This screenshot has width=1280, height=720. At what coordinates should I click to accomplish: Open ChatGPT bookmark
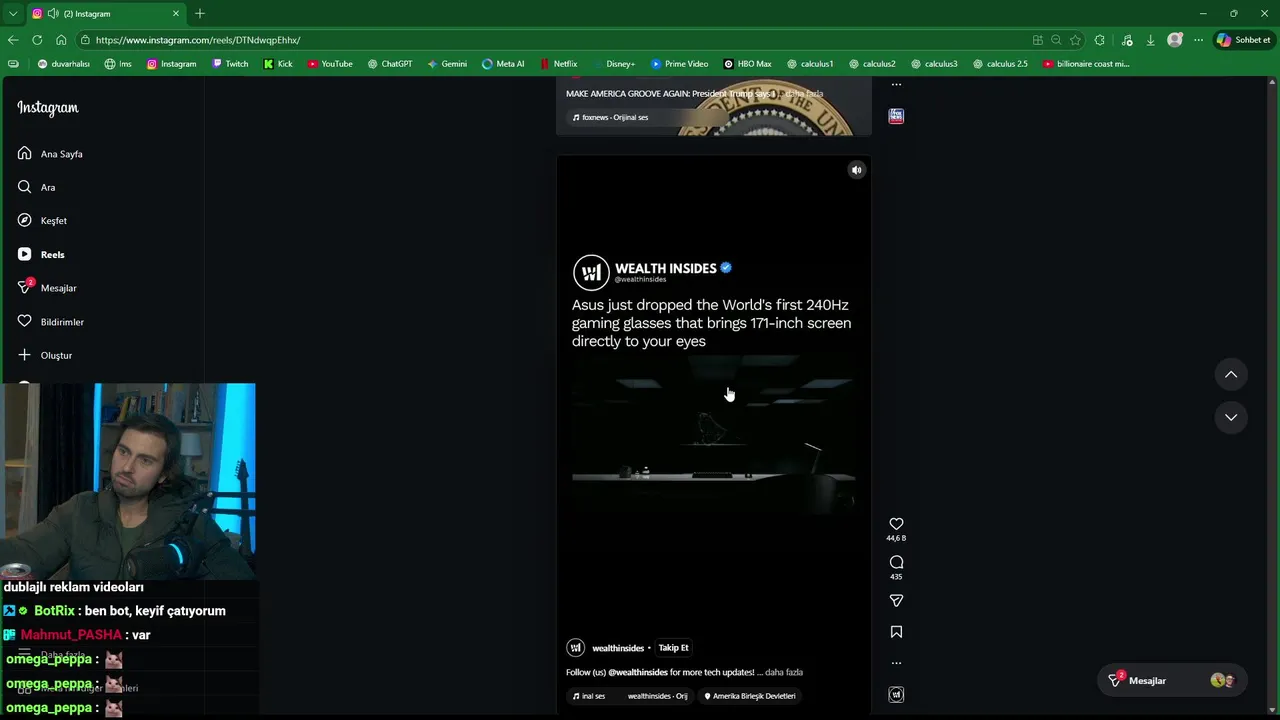pyautogui.click(x=390, y=64)
